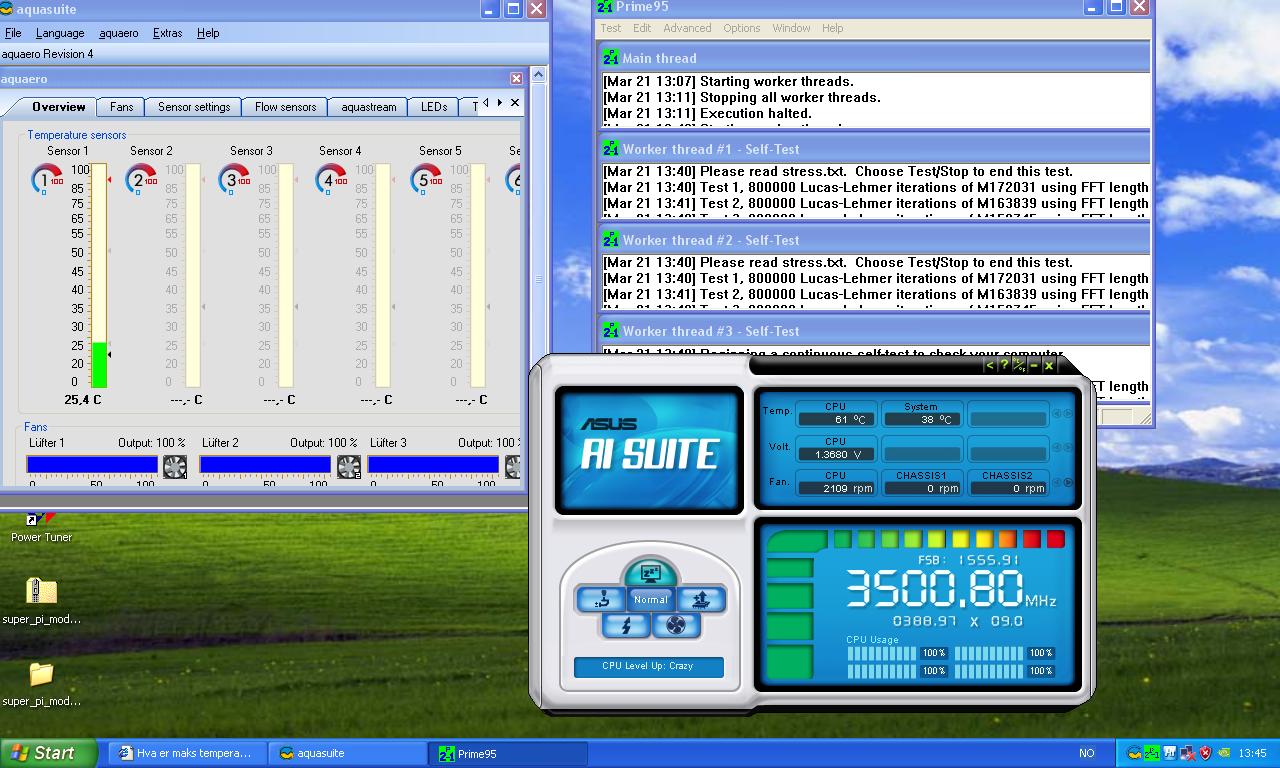
Task: Open AI Suite lightning bolt AI N.O.S. icon
Action: (x=627, y=625)
